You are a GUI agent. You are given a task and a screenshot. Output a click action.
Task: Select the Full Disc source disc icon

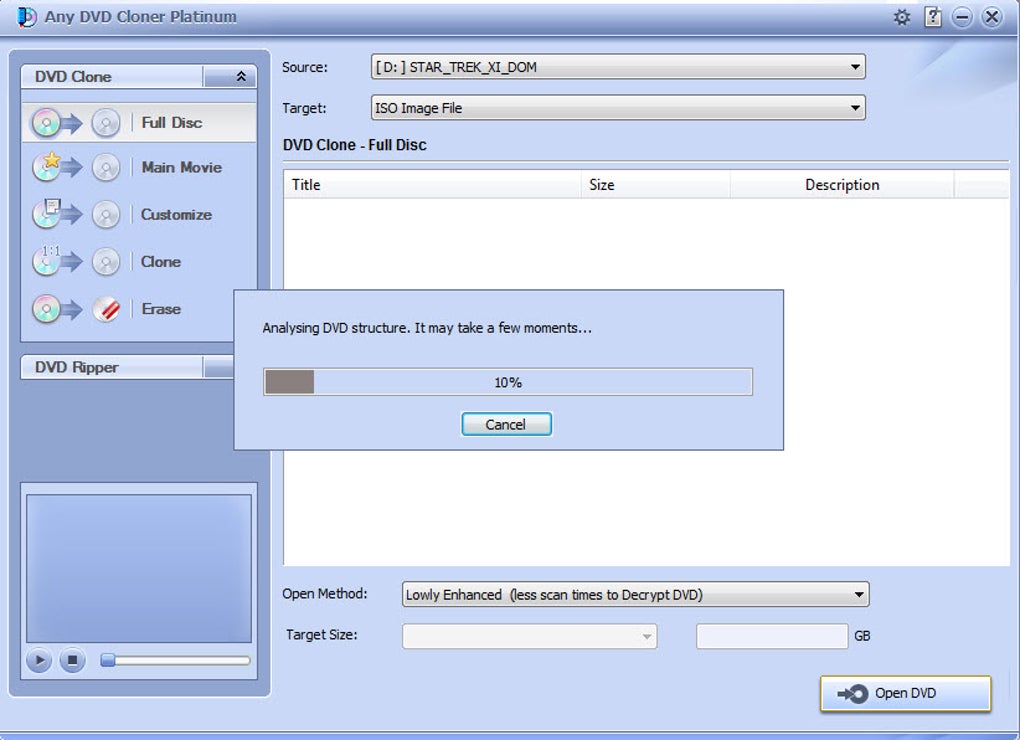(x=46, y=122)
